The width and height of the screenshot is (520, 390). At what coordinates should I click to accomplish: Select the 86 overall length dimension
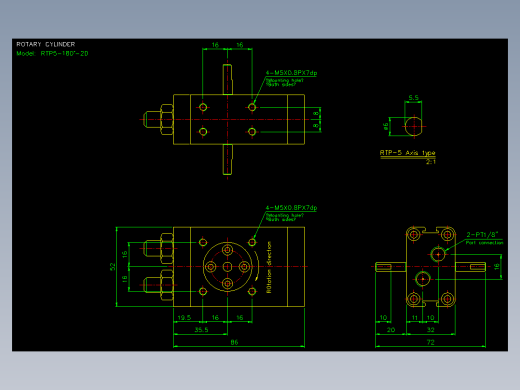pyautogui.click(x=234, y=342)
